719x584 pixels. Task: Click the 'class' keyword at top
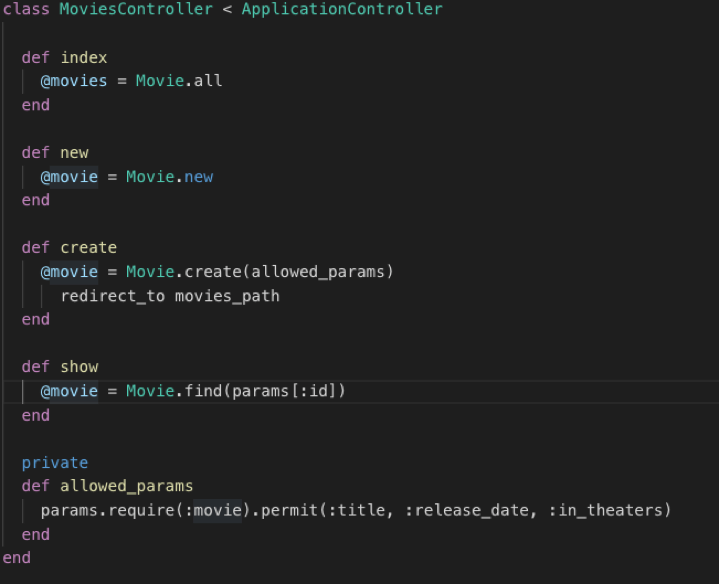(x=26, y=9)
